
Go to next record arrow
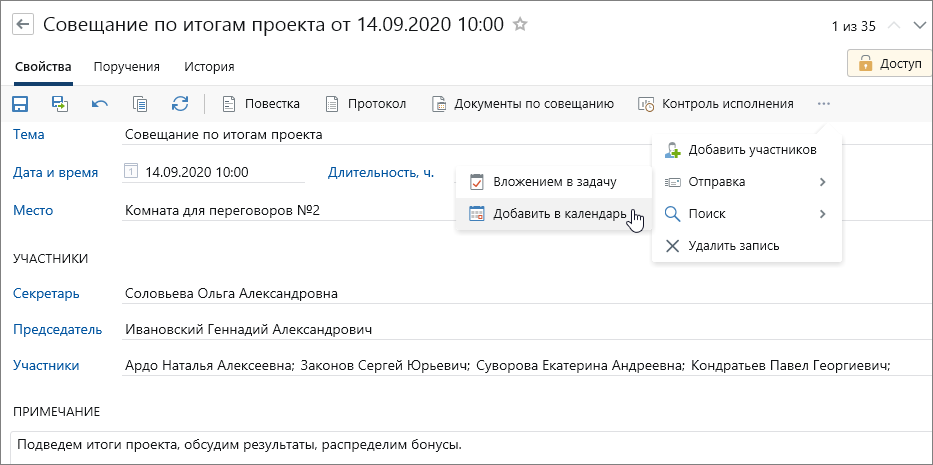[918, 26]
